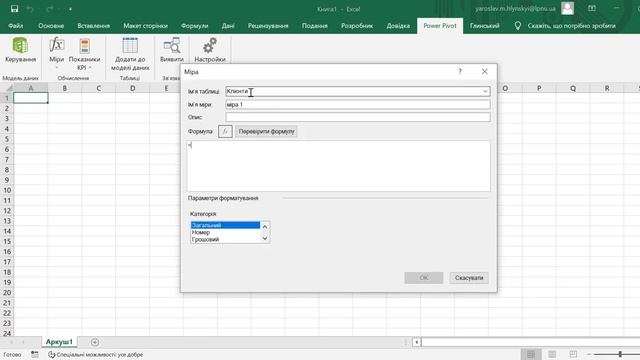Click the zoom slider handle
The width and height of the screenshot is (640, 360).
620,354
